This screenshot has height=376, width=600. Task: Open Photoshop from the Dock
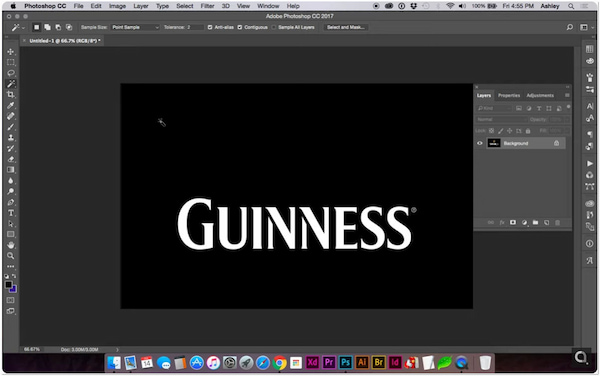[345, 362]
